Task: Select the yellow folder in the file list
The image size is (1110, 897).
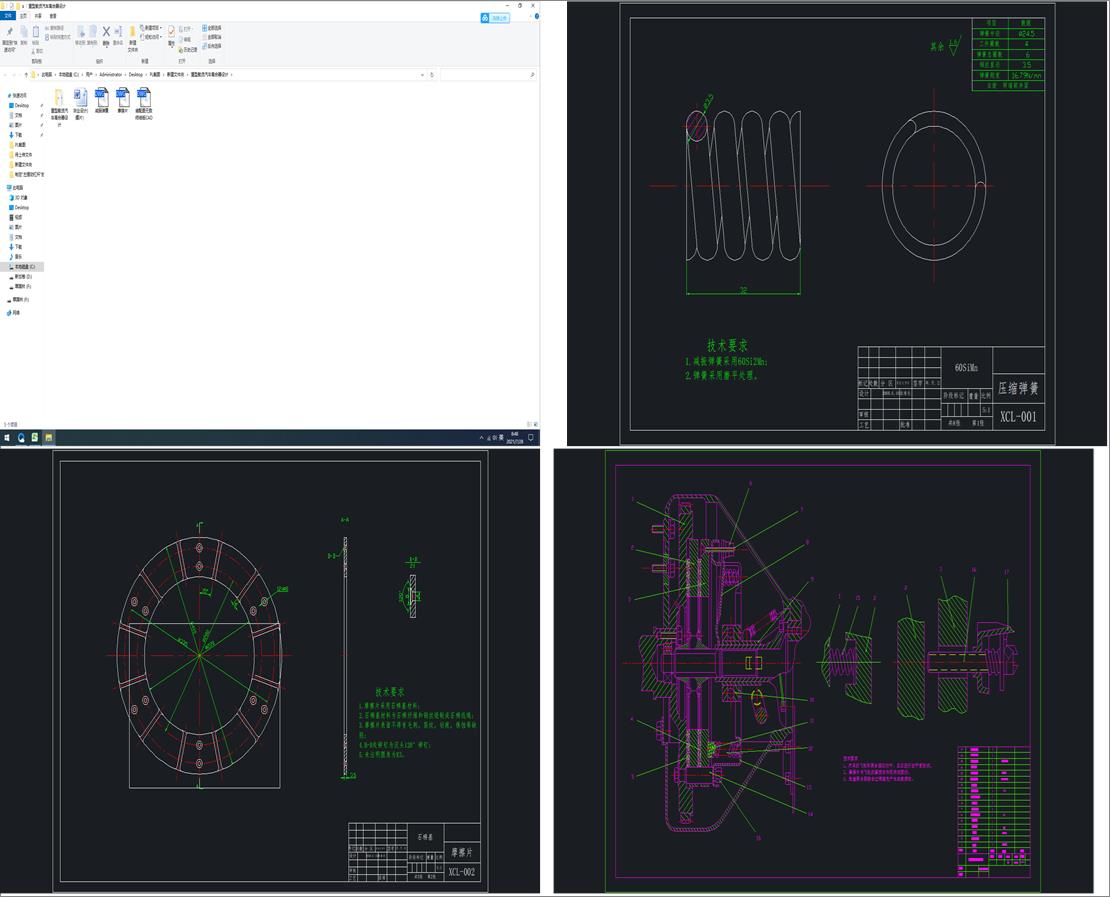Action: [59, 98]
